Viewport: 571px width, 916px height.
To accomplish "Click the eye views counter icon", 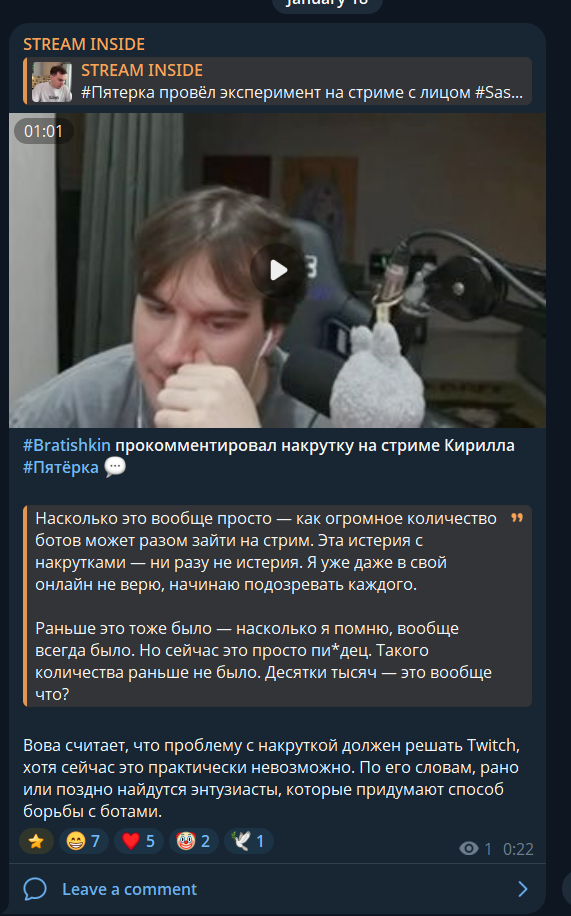I will point(469,848).
